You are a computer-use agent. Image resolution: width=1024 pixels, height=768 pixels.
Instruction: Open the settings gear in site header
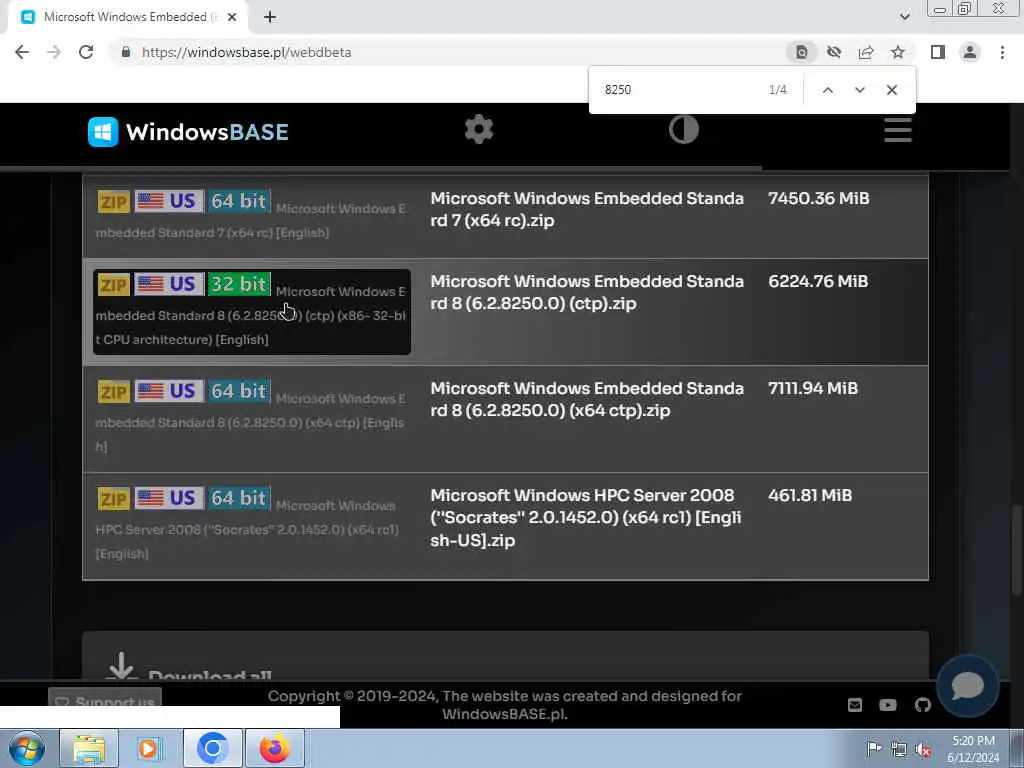(479, 129)
